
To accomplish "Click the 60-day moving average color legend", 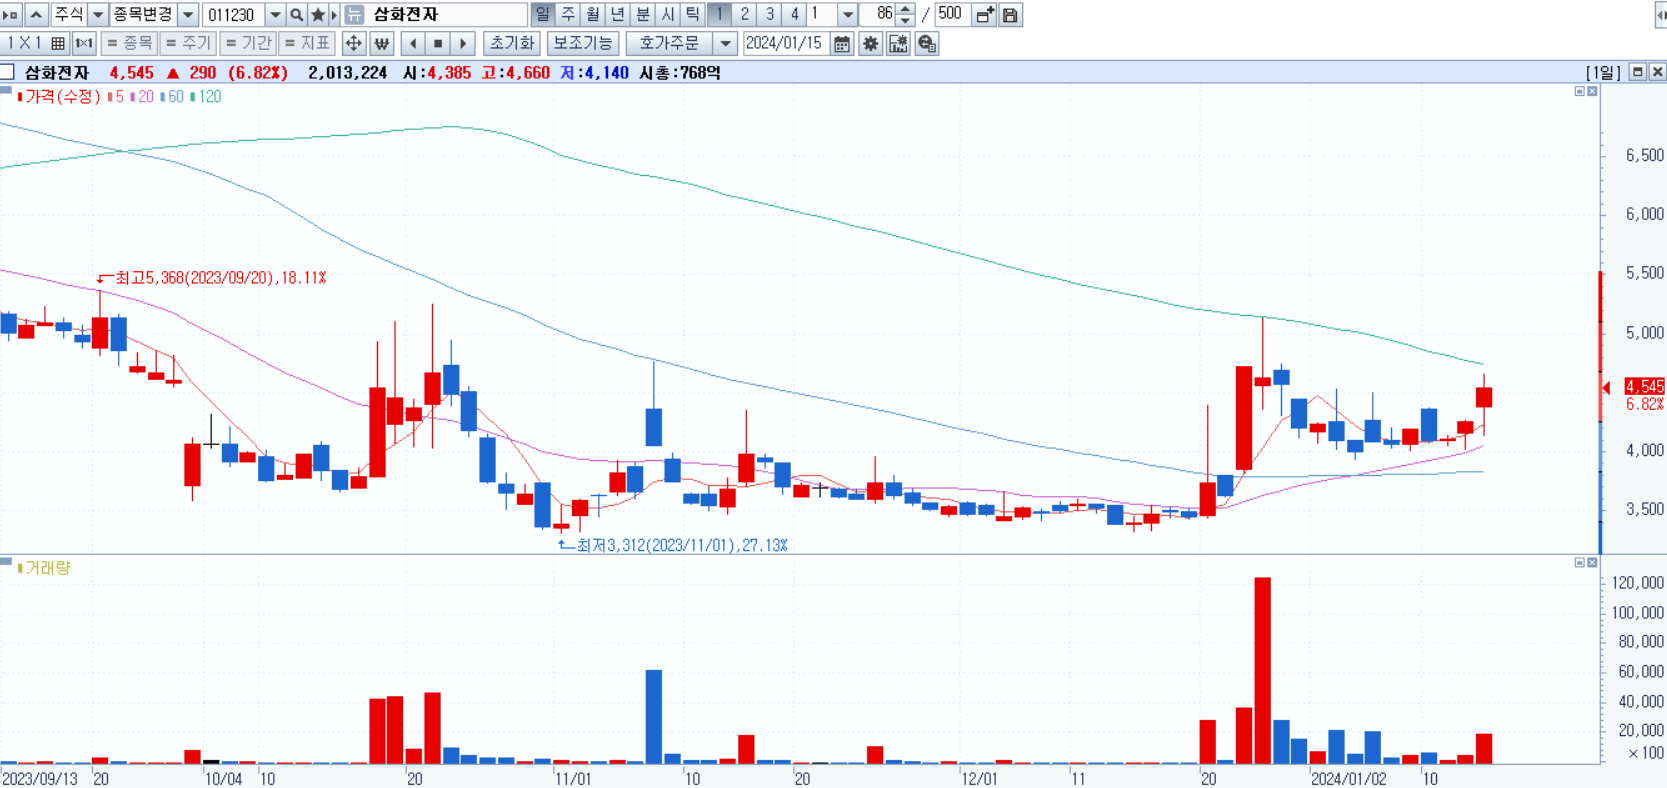I will 172,96.
